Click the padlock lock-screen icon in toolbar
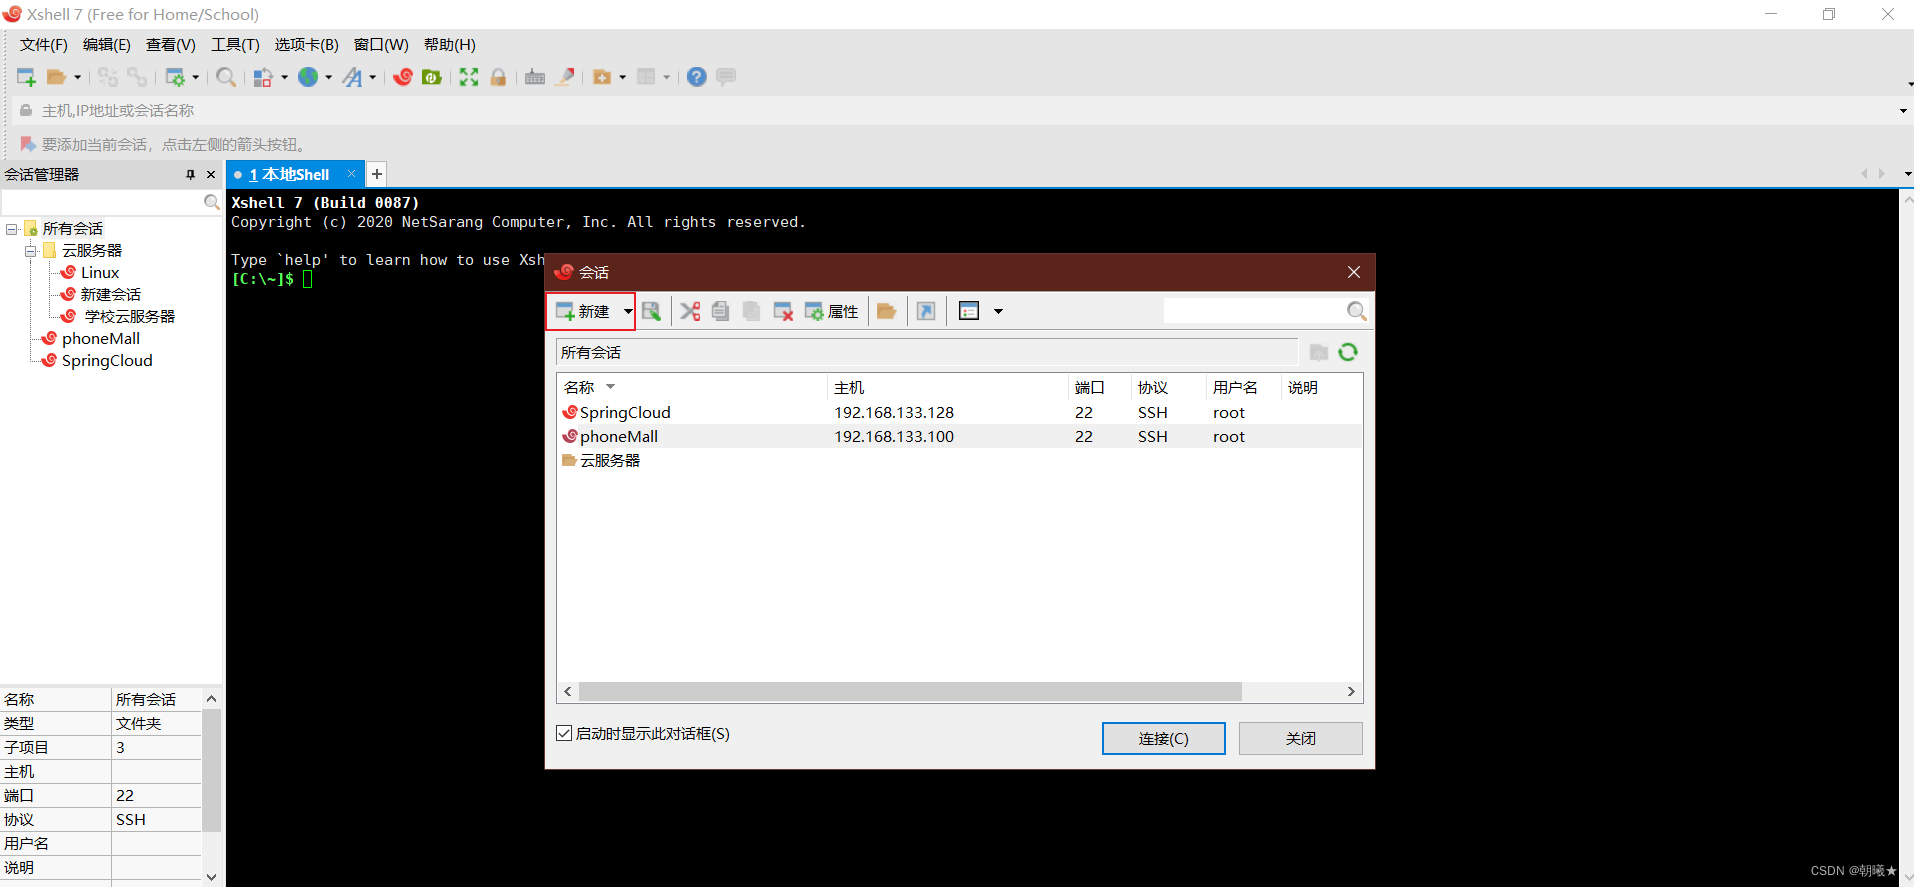1914x887 pixels. [498, 77]
